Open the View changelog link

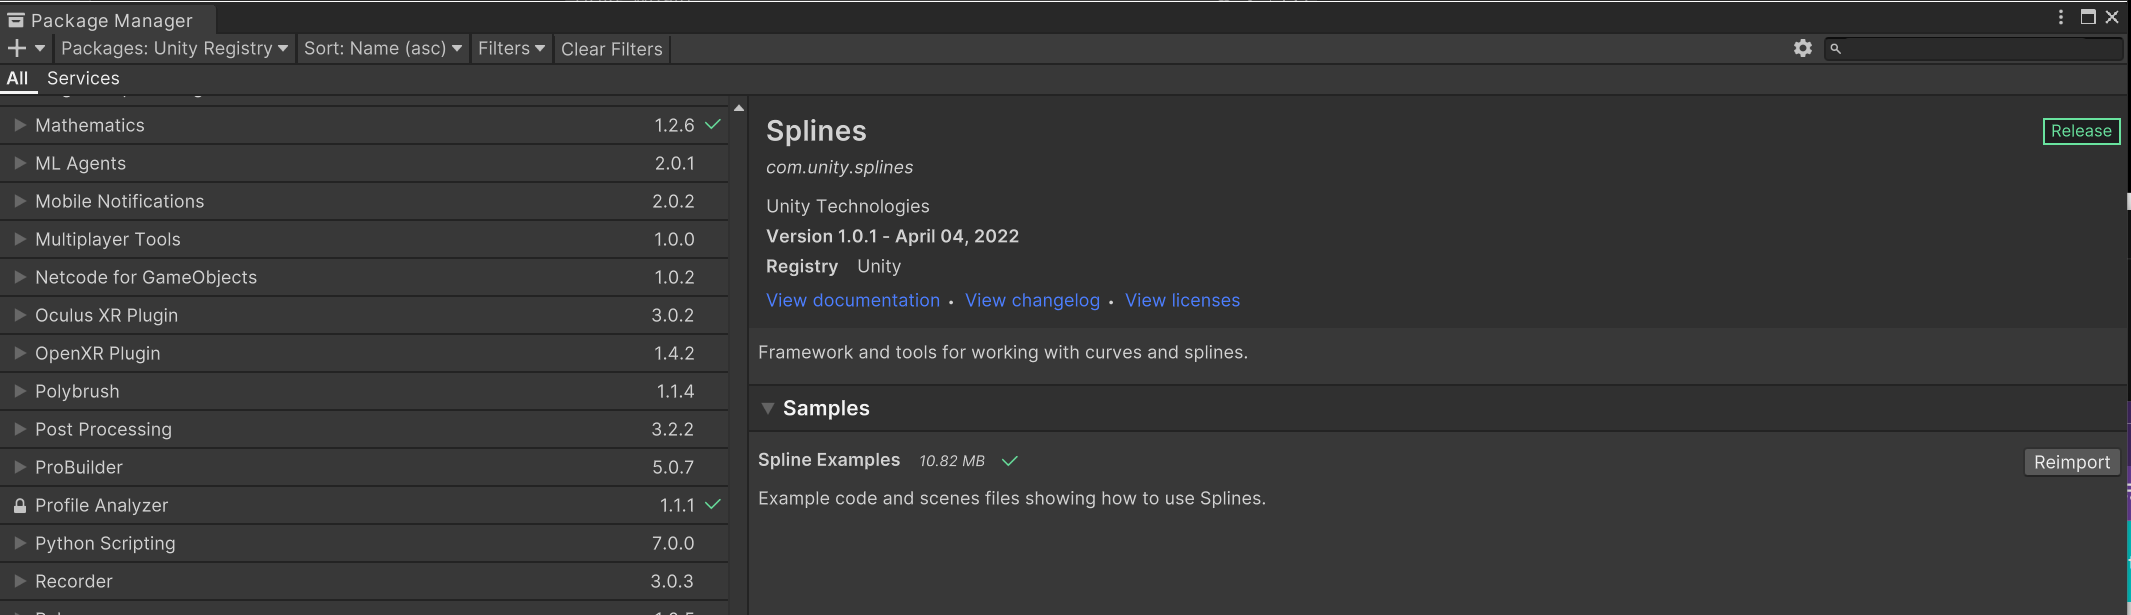pyautogui.click(x=1032, y=300)
